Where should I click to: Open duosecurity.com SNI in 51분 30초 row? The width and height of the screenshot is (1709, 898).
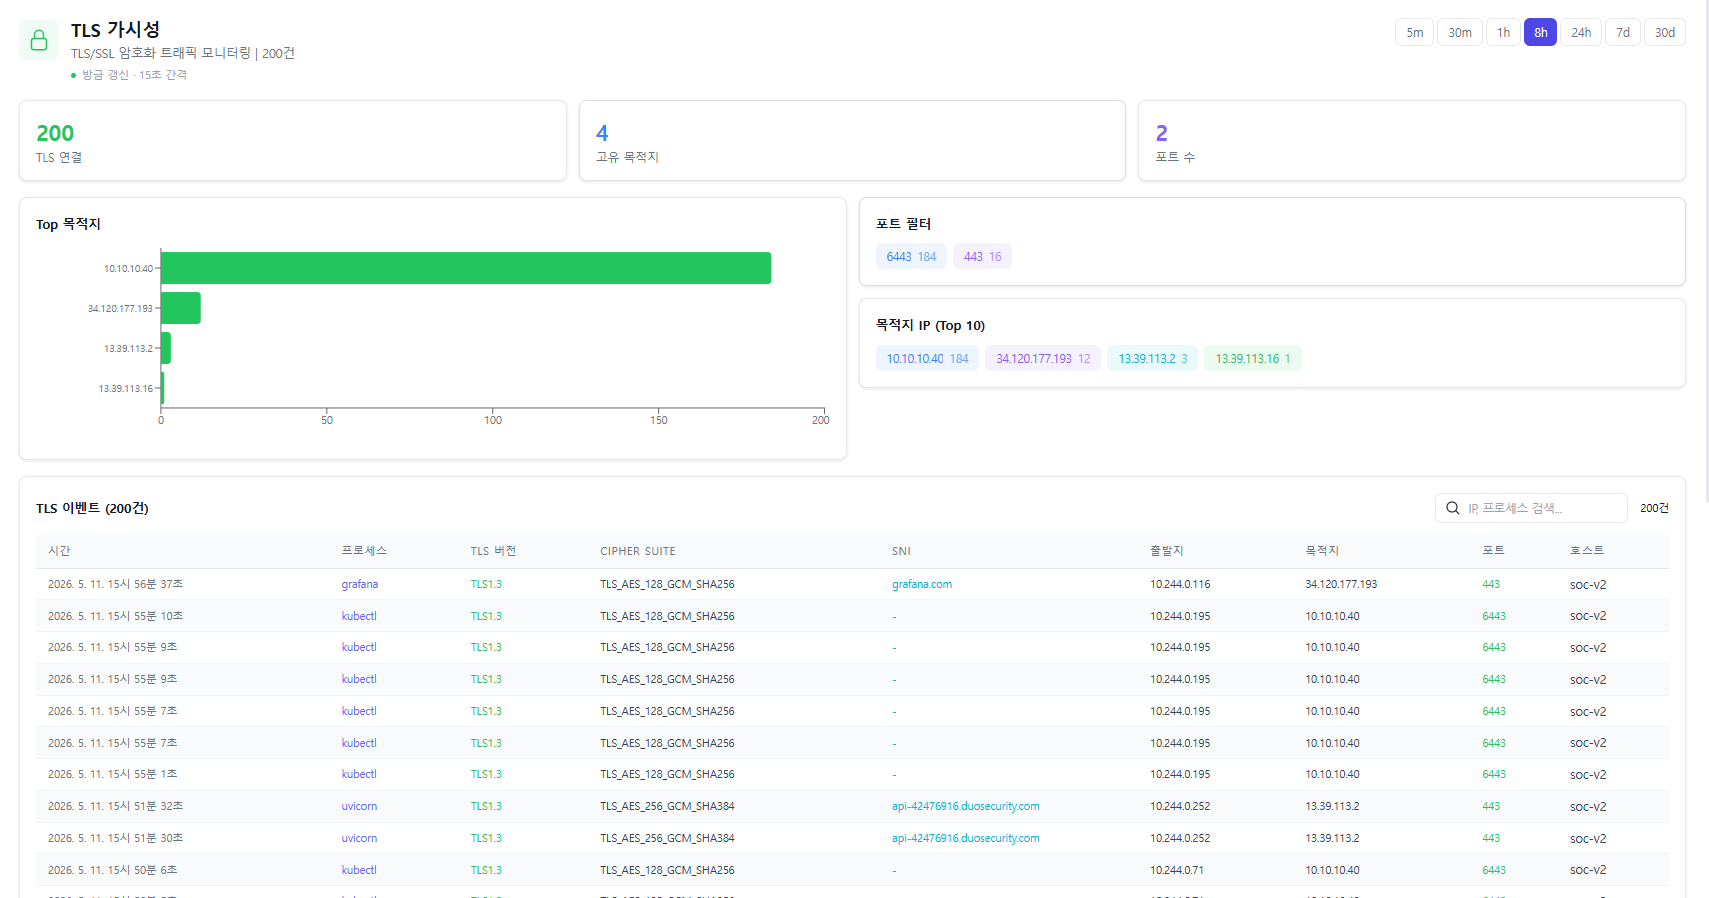coord(966,838)
